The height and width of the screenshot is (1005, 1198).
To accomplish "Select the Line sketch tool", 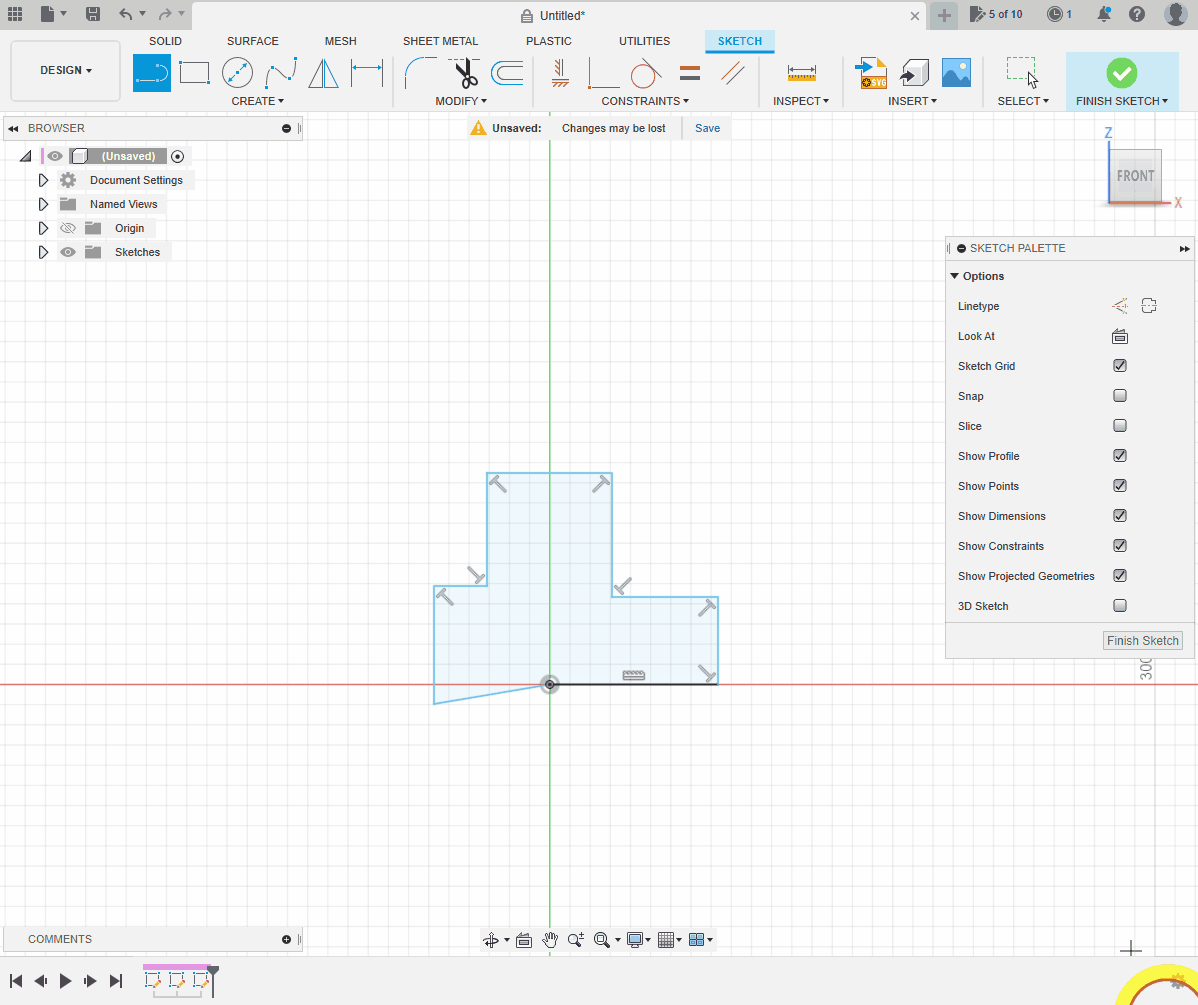I will coord(152,73).
